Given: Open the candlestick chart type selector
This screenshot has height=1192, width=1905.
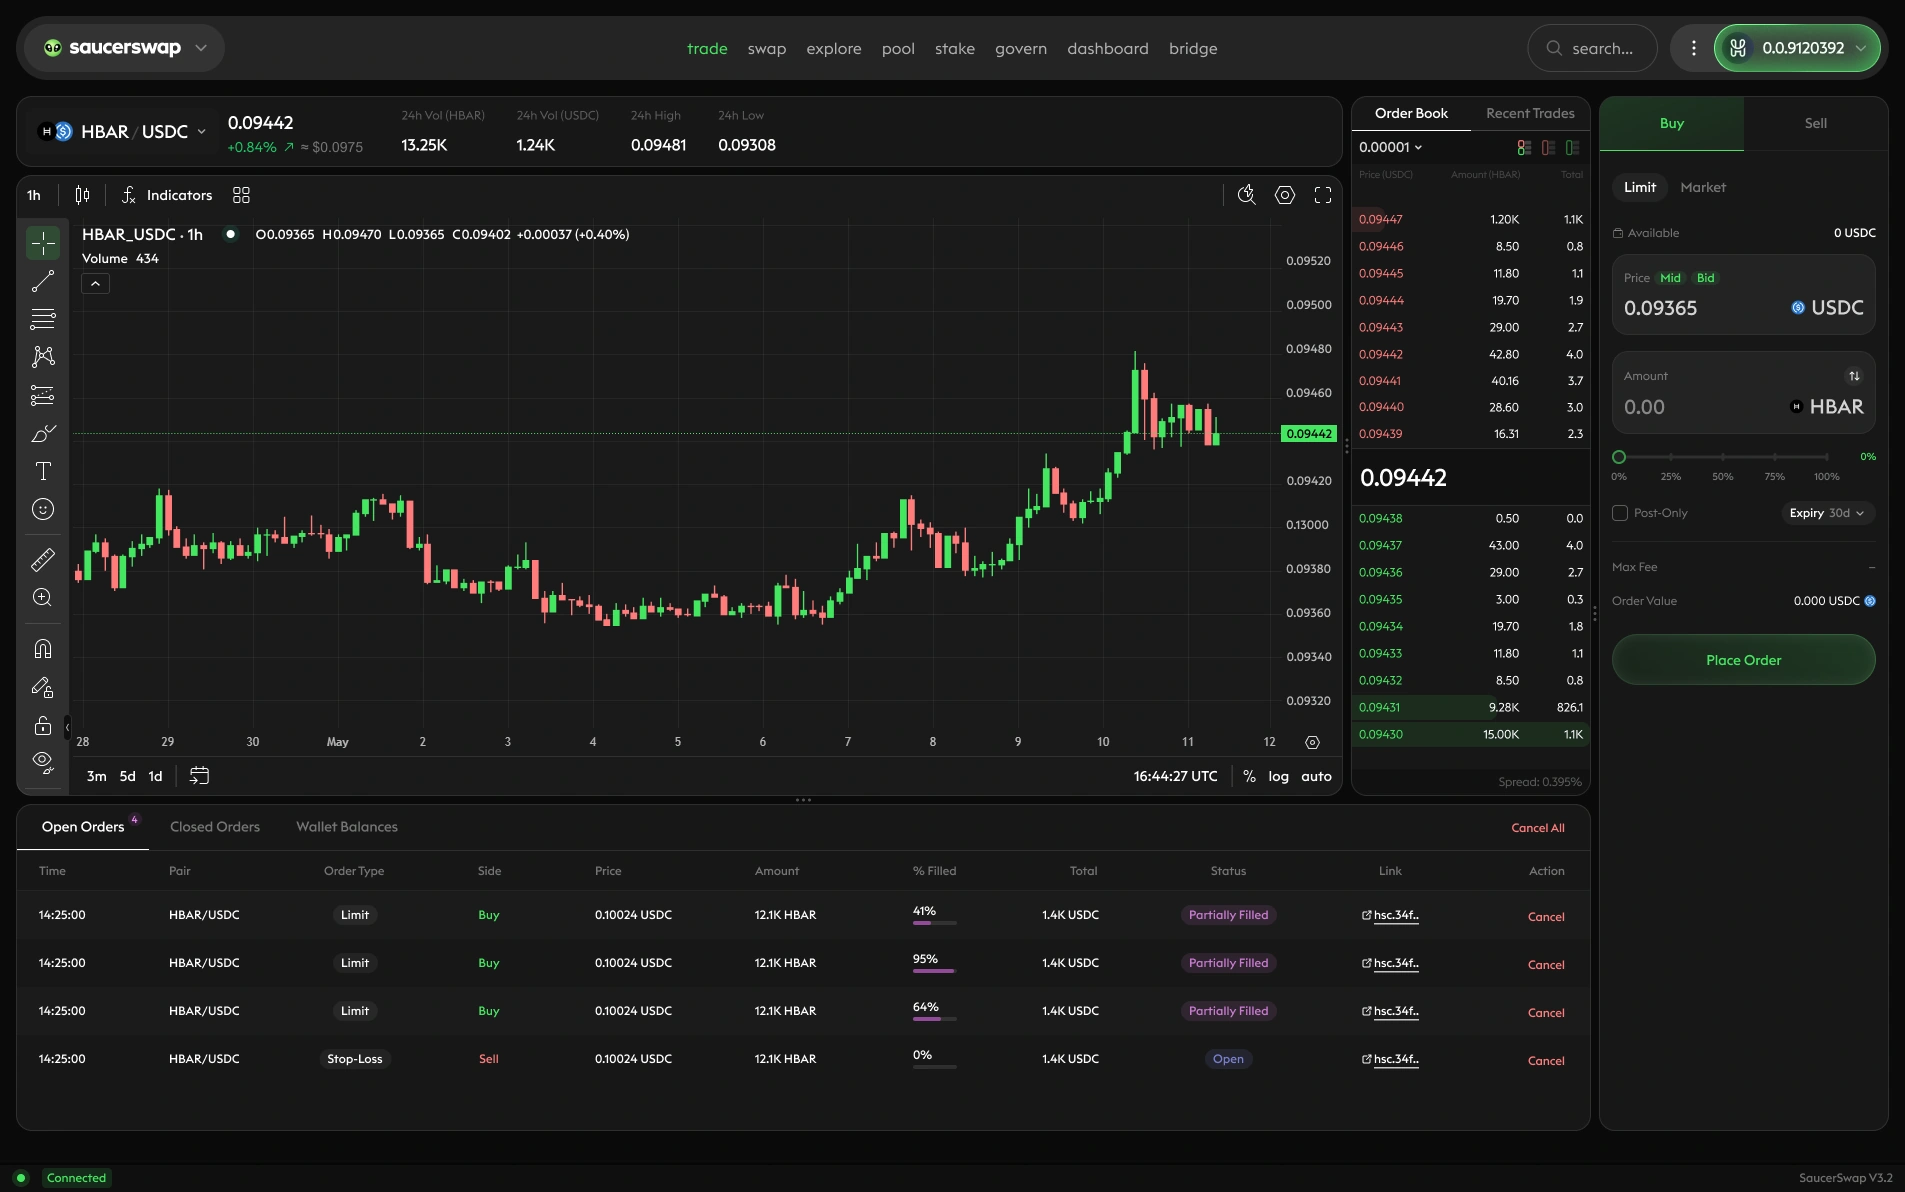Looking at the screenshot, I should [x=83, y=195].
